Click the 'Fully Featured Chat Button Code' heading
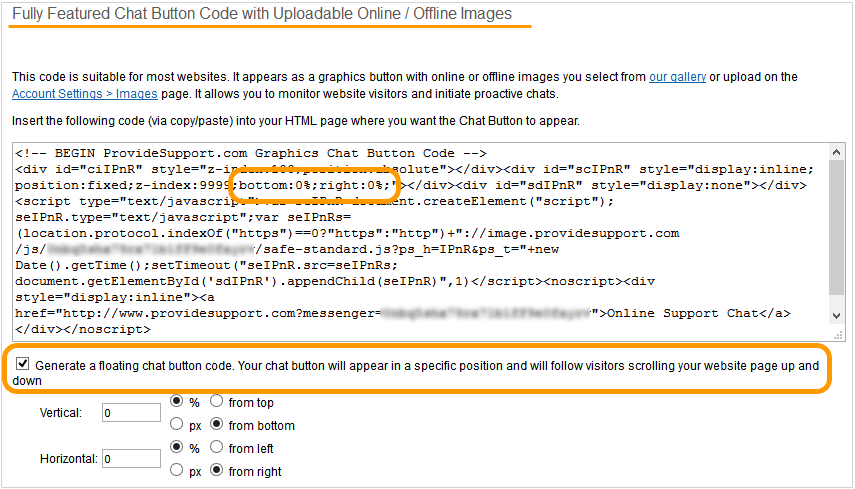Image resolution: width=855 pixels, height=489 pixels. 262,14
